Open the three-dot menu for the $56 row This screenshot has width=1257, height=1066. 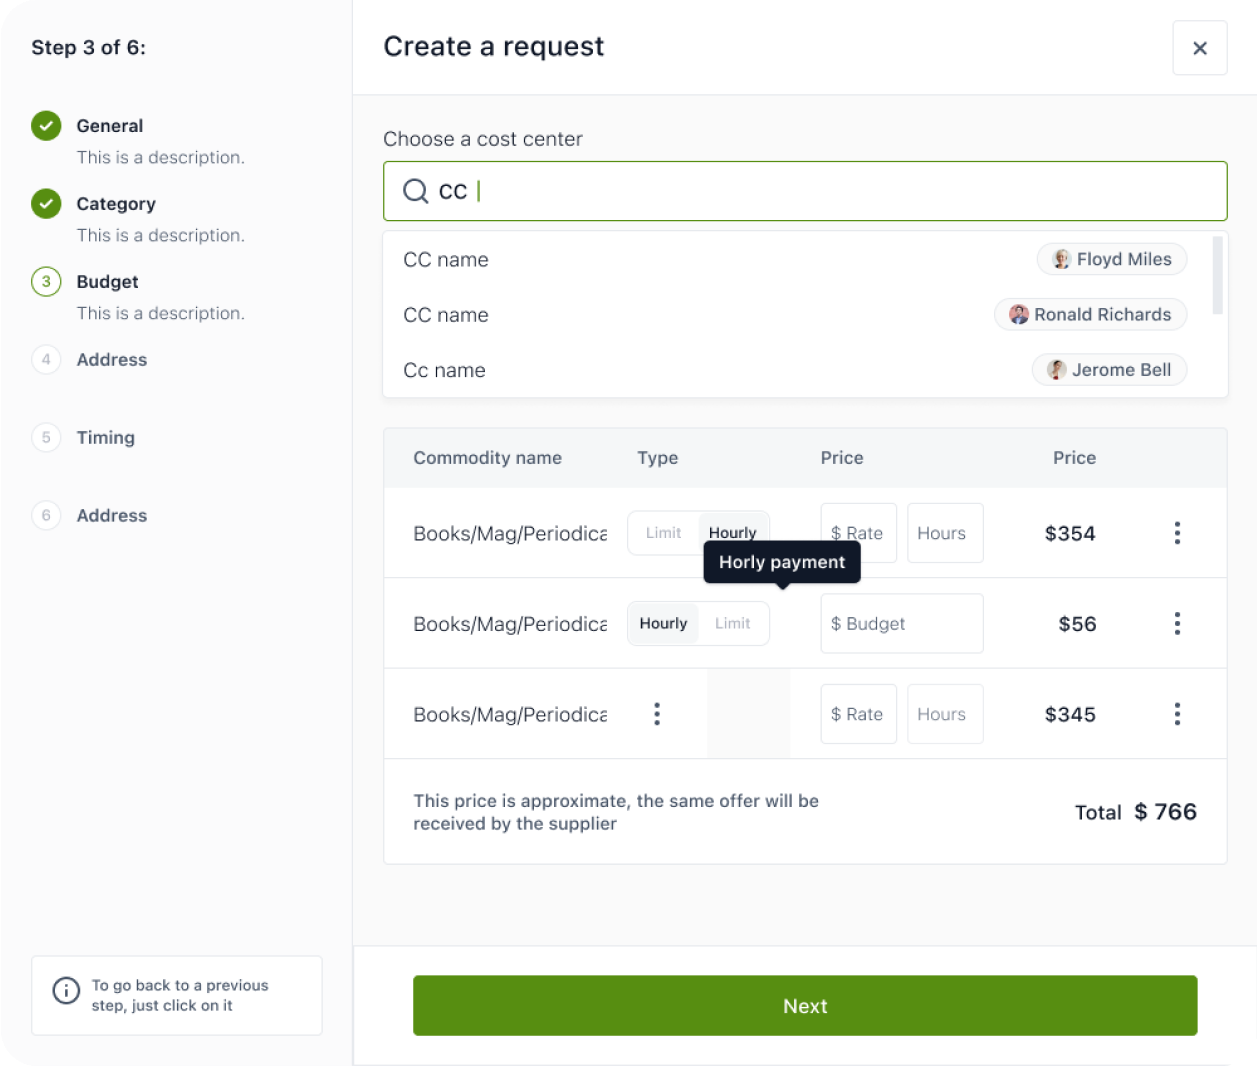[x=1177, y=623]
